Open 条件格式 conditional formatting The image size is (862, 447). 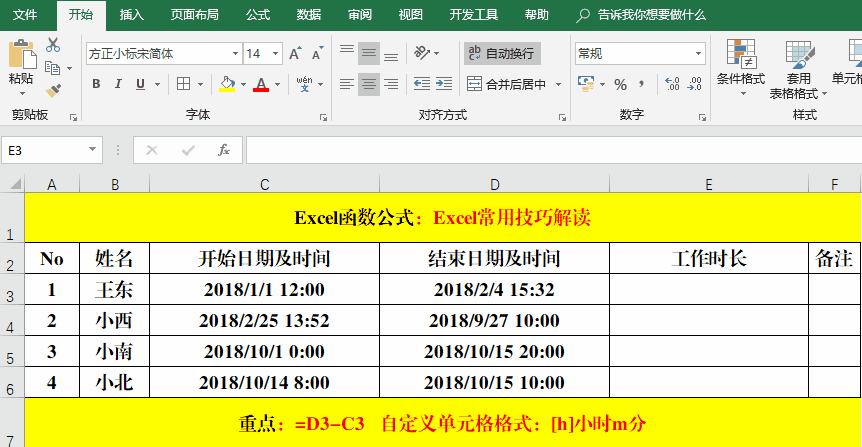pos(741,68)
